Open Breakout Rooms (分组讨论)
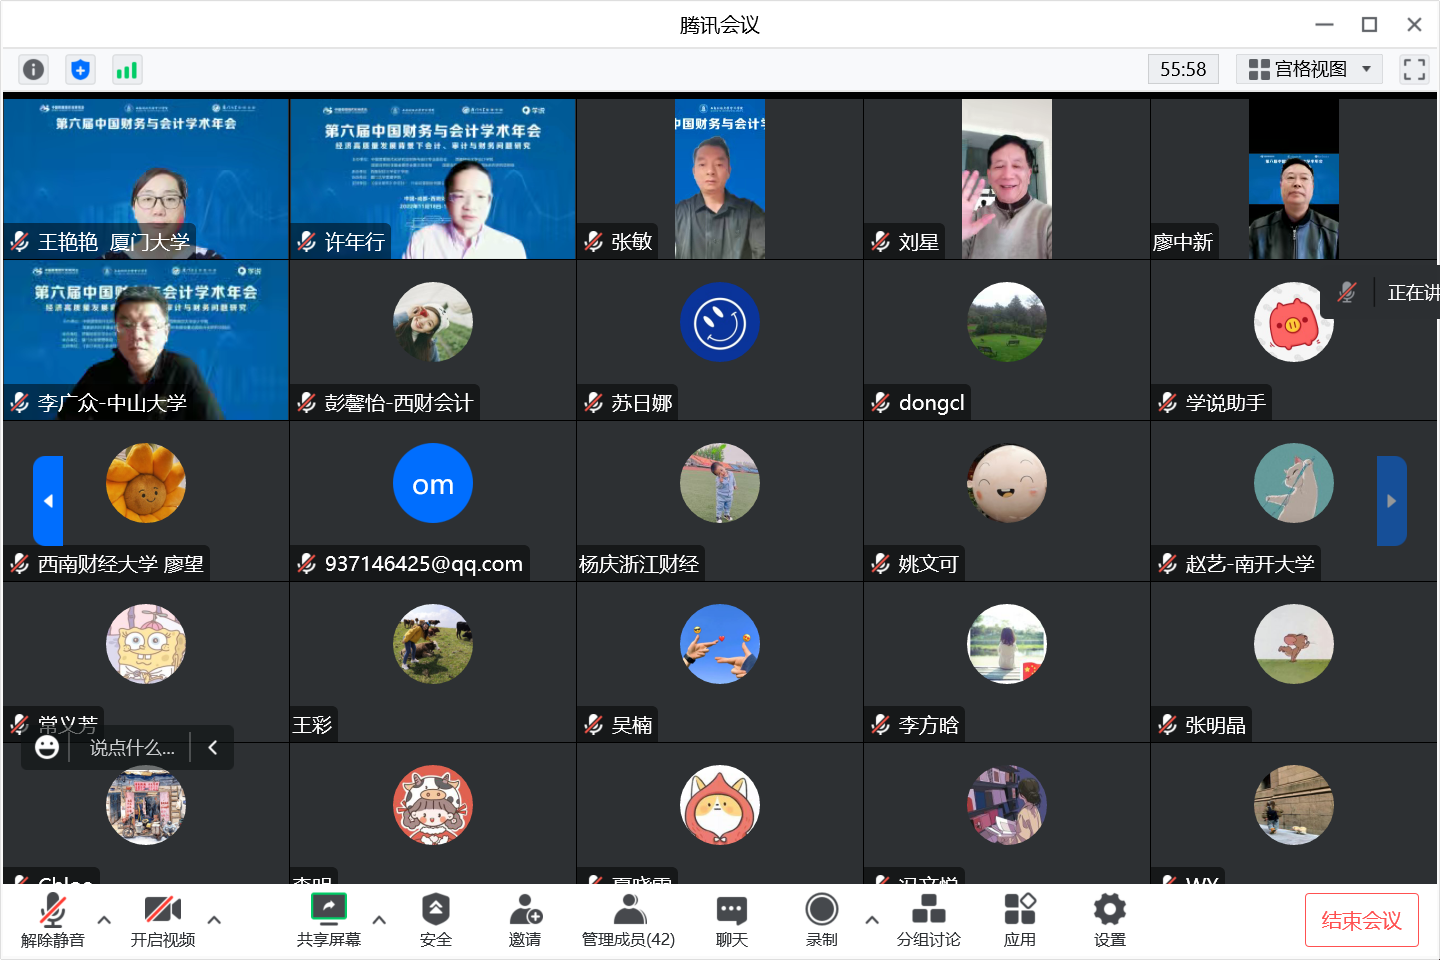The height and width of the screenshot is (960, 1440). [x=928, y=920]
